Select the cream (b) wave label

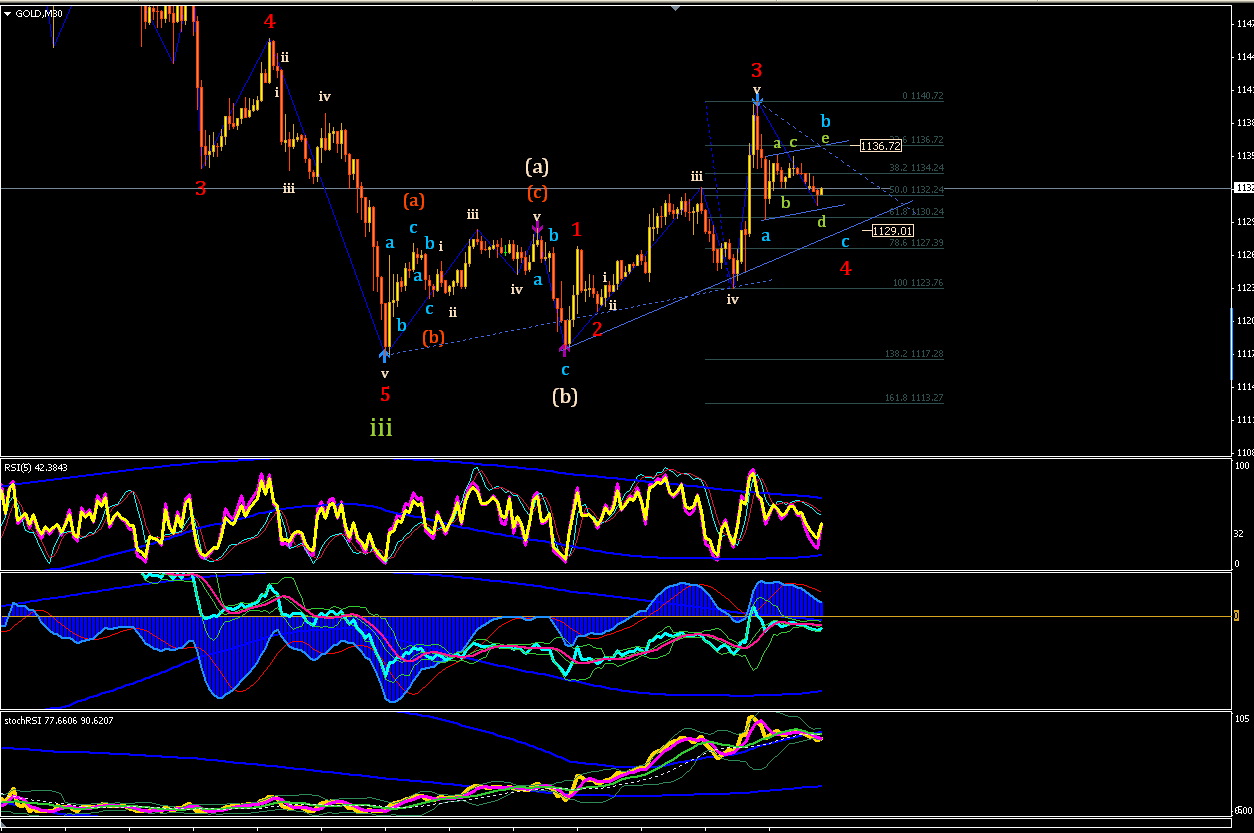(565, 396)
